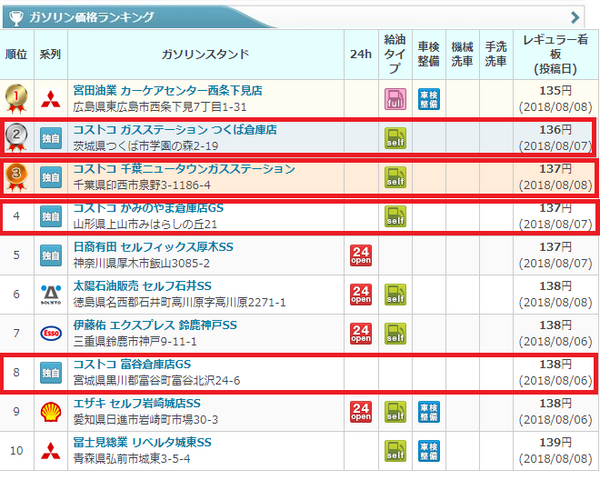Click the silver rank 2 medal icon
The image size is (600, 480).
(16, 137)
